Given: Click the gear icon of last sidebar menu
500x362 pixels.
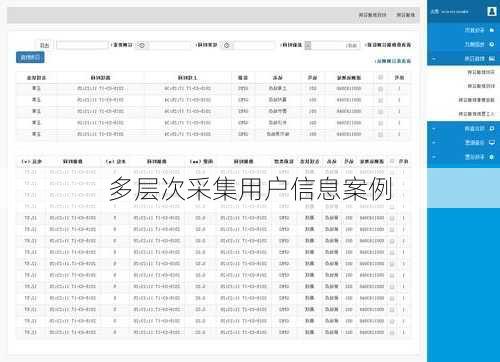Looking at the screenshot, I should tap(492, 157).
